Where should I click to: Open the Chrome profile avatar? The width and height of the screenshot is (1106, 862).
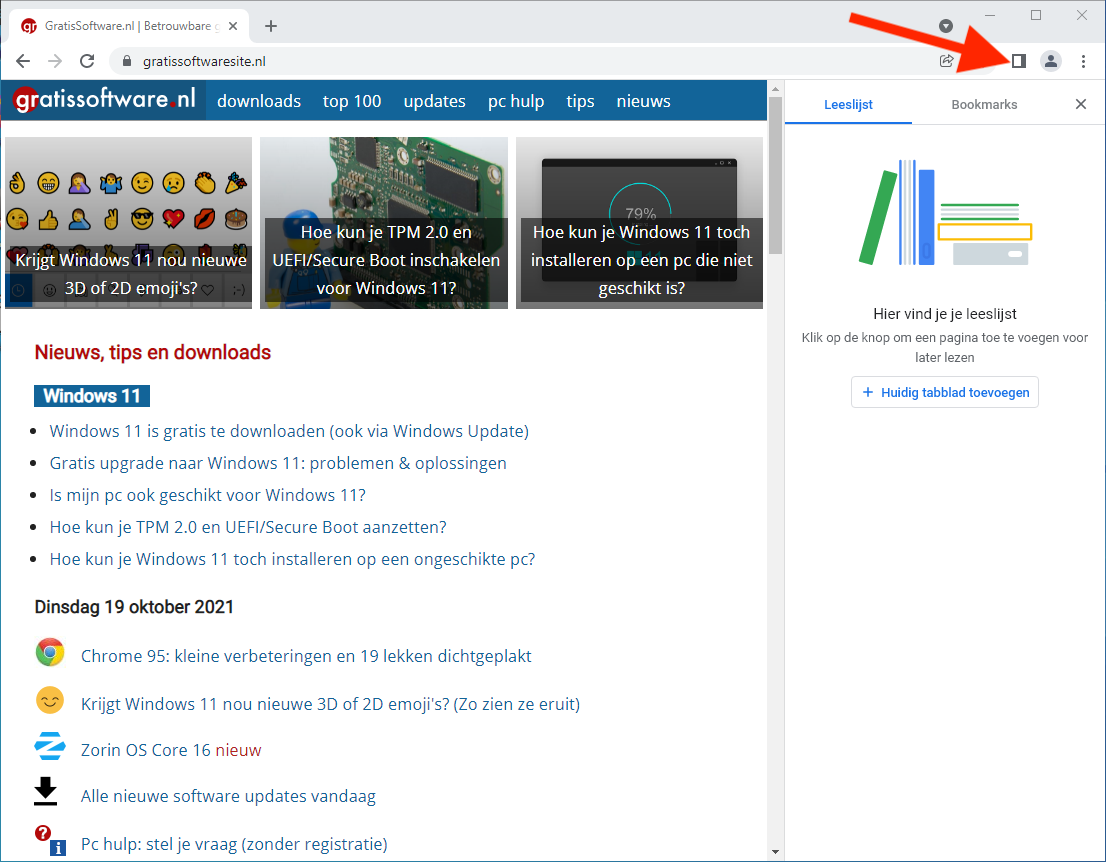point(1050,61)
